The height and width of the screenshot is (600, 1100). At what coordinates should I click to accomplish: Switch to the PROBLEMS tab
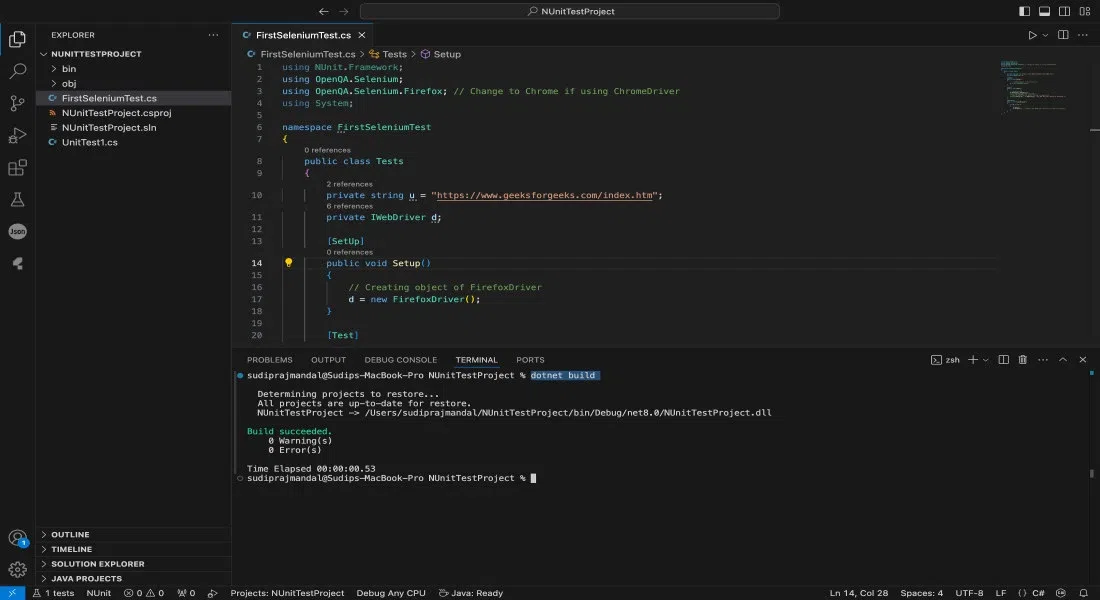tap(269, 360)
